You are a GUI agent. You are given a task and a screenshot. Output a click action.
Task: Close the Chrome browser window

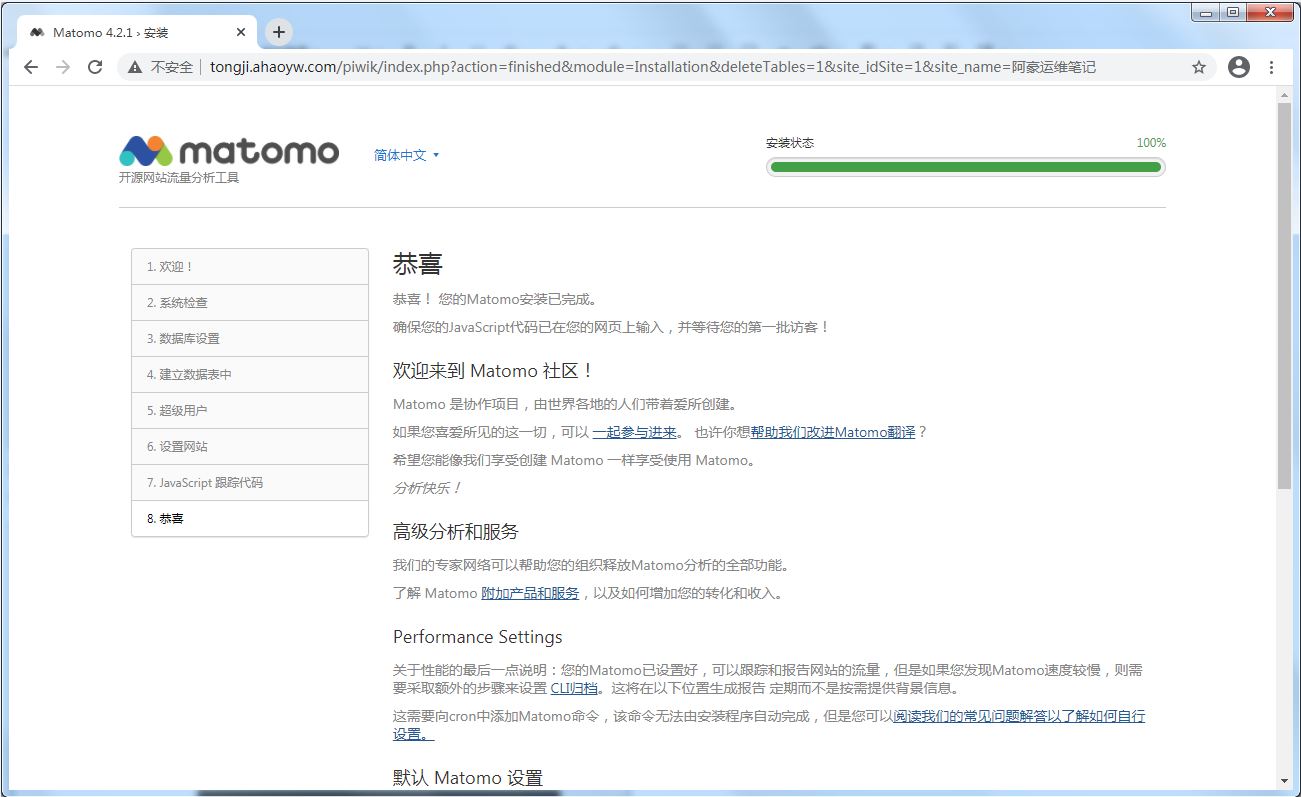pyautogui.click(x=1270, y=12)
